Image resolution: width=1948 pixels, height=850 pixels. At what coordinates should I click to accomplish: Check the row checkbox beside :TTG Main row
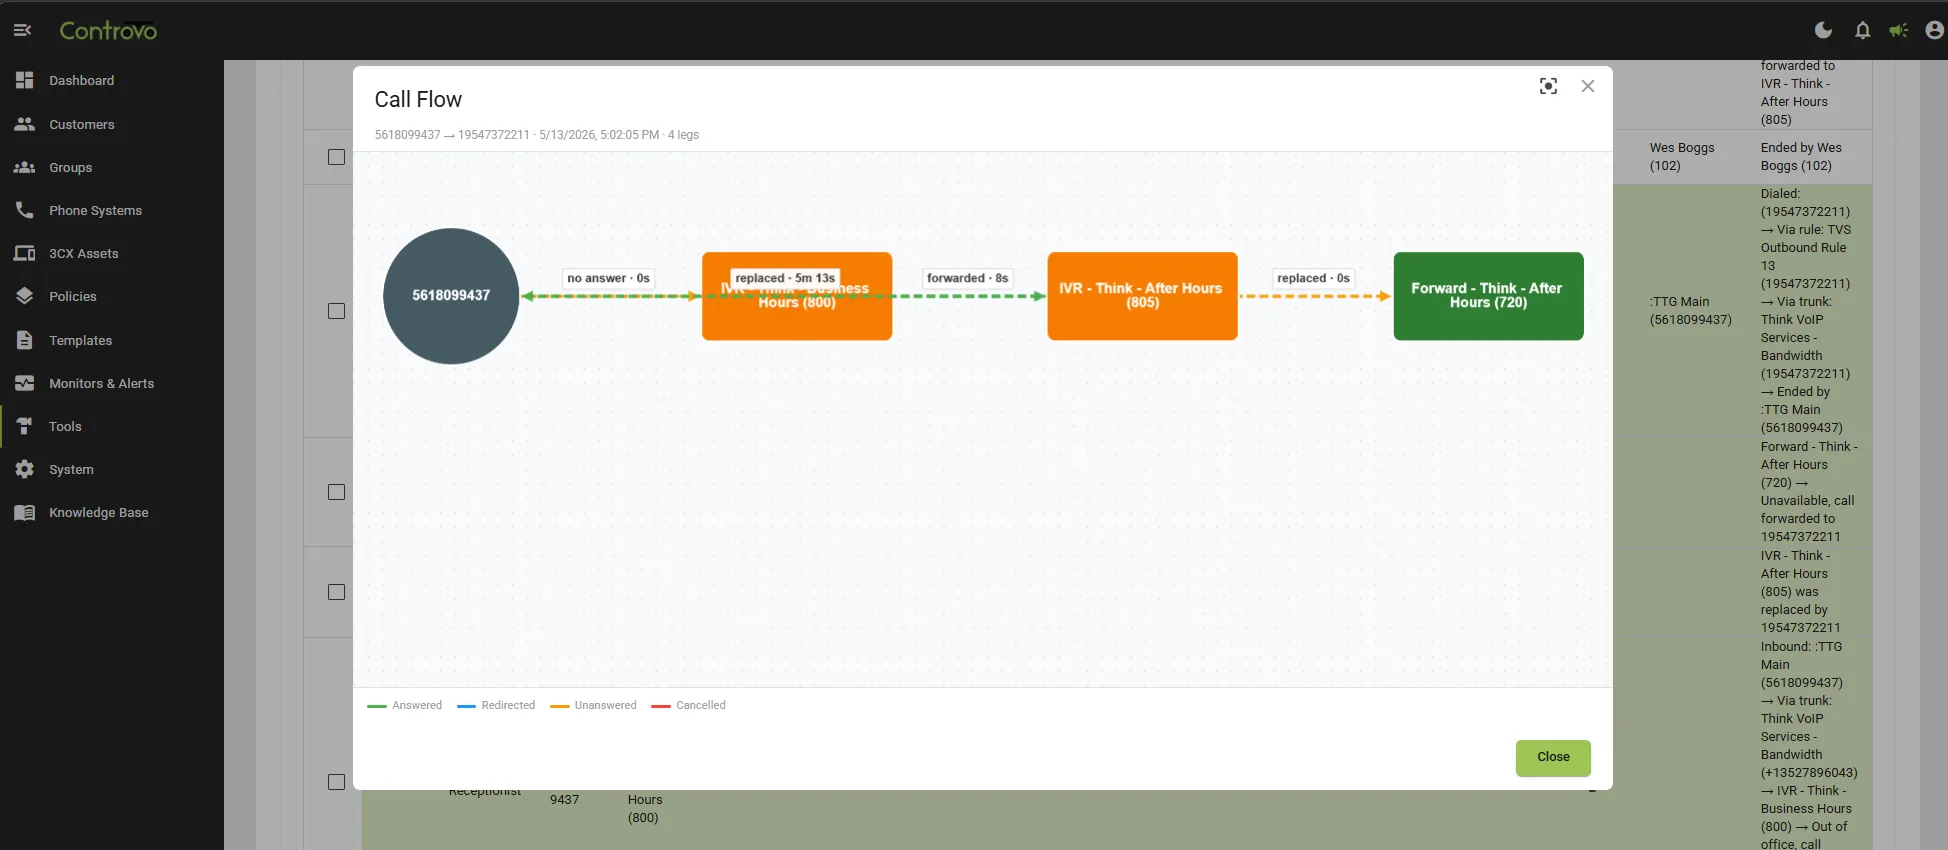pyautogui.click(x=337, y=311)
